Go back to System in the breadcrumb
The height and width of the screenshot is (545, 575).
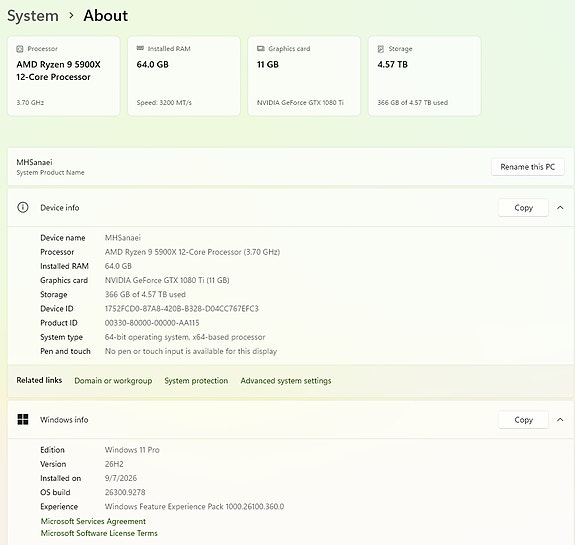click(33, 16)
